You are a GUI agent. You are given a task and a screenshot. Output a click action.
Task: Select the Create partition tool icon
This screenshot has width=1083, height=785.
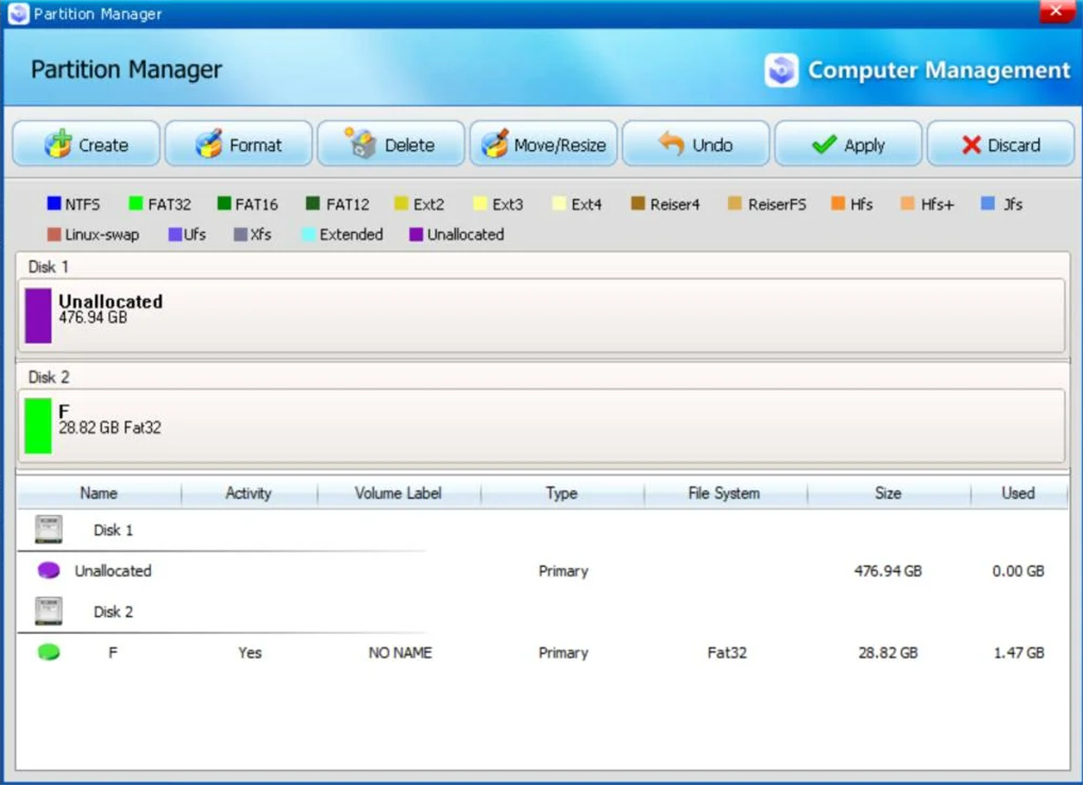pos(60,143)
